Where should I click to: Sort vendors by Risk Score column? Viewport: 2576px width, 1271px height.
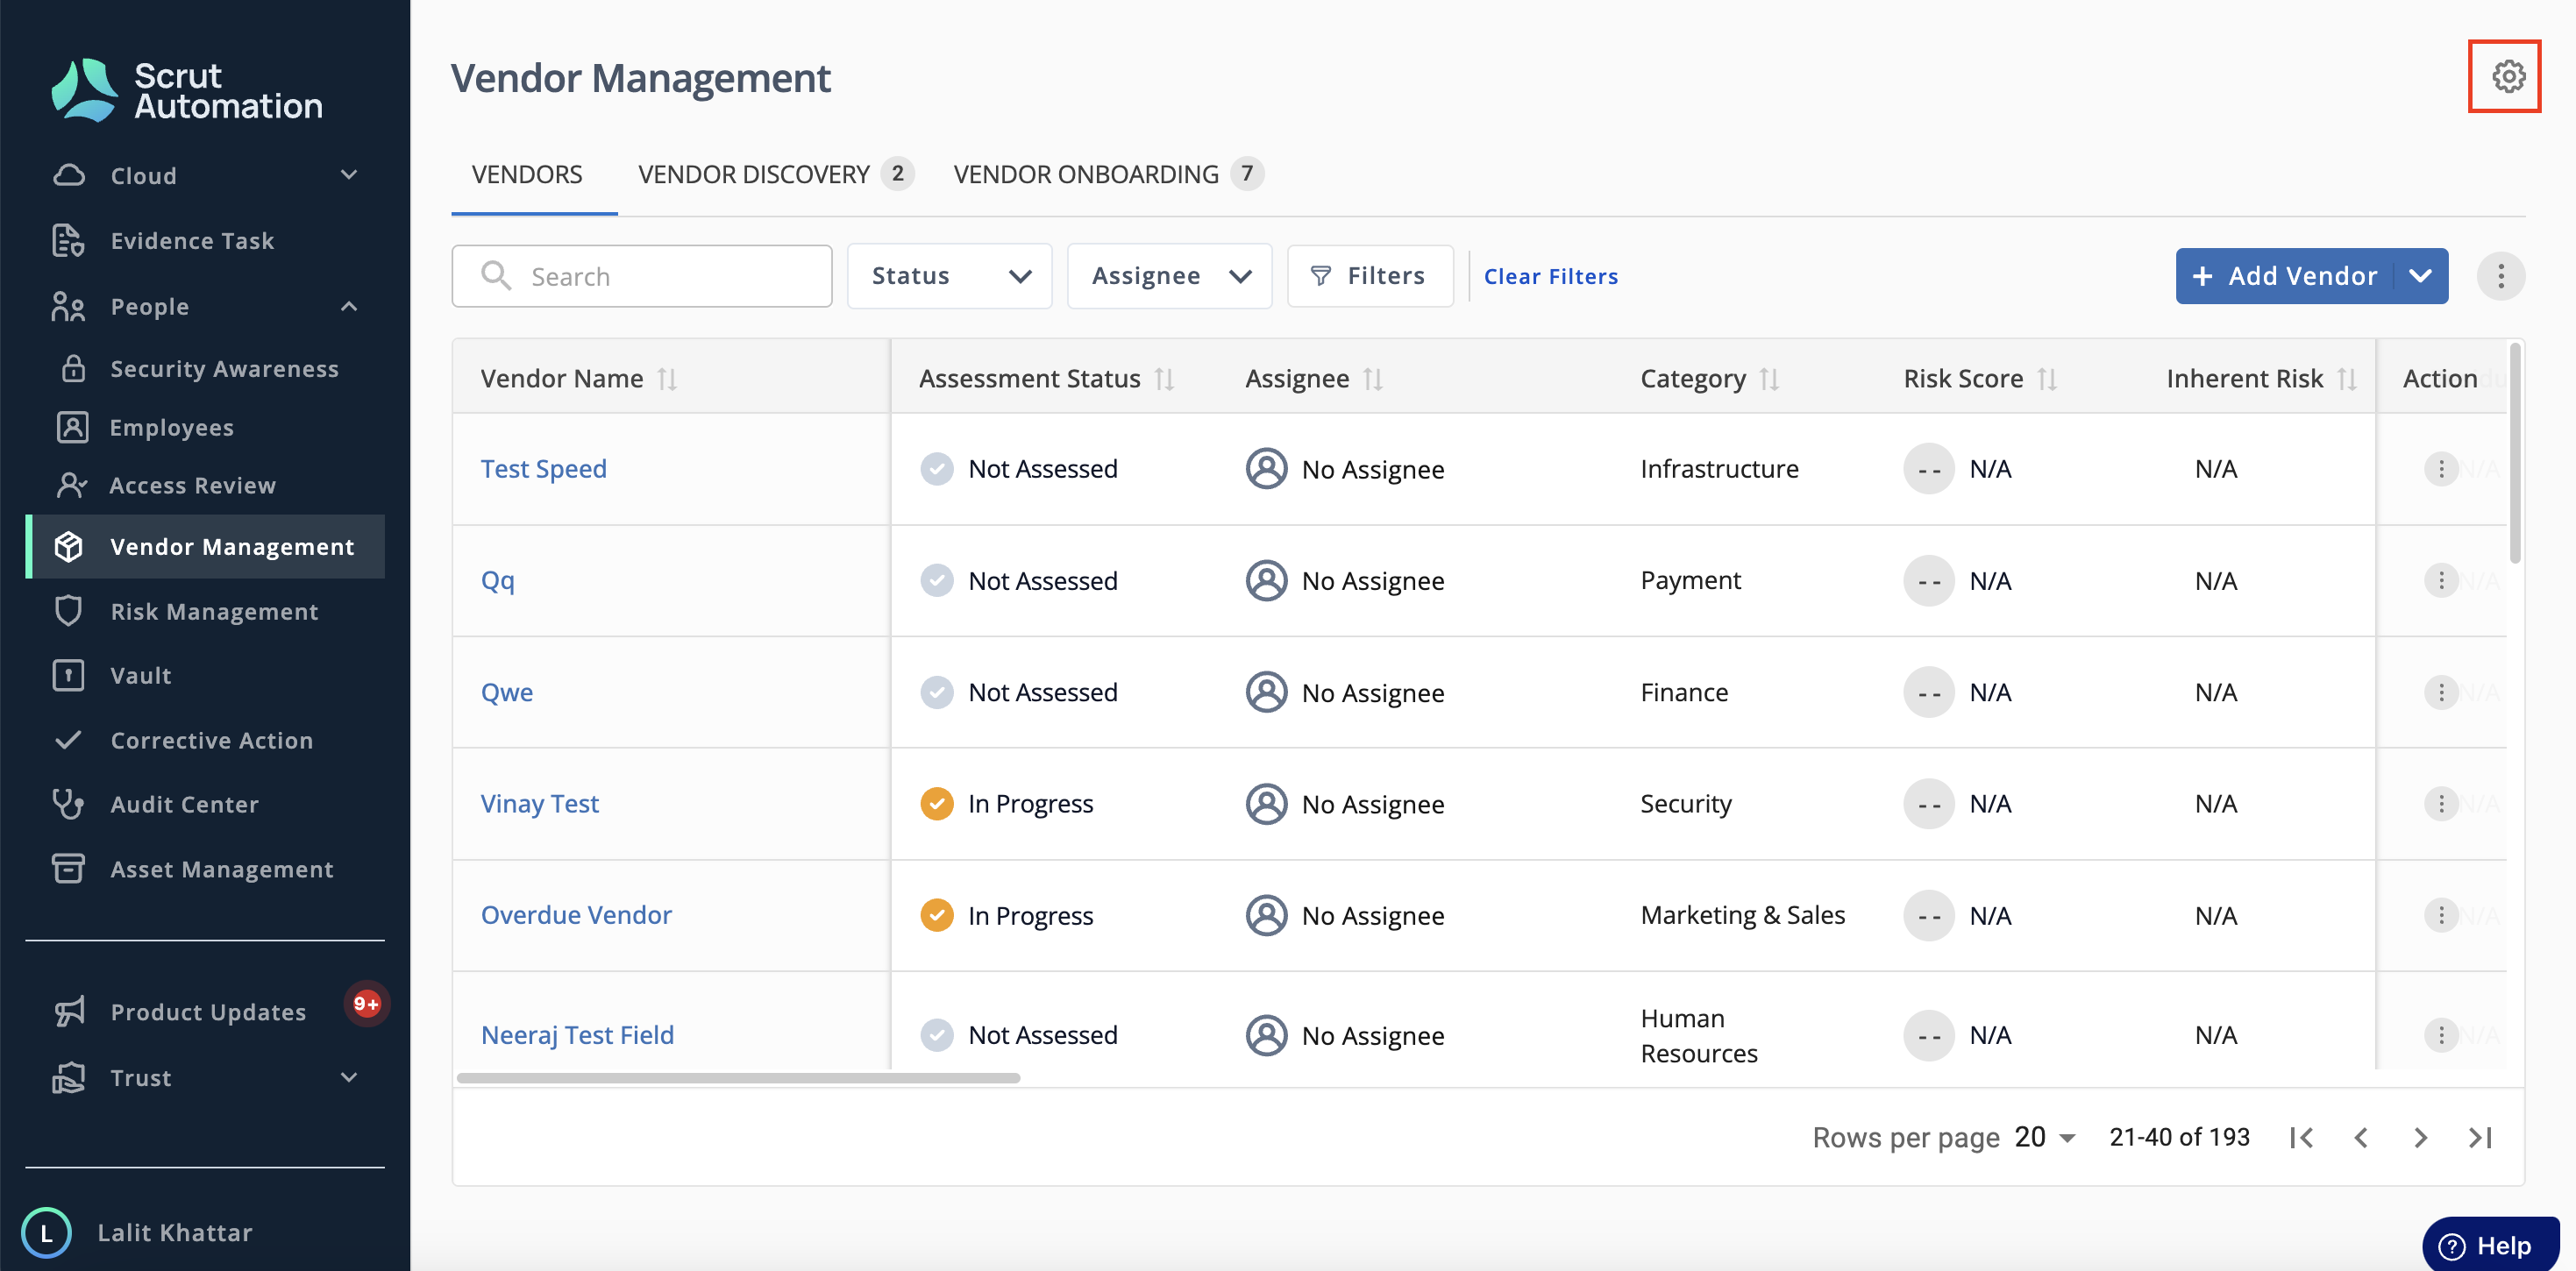click(x=2046, y=379)
